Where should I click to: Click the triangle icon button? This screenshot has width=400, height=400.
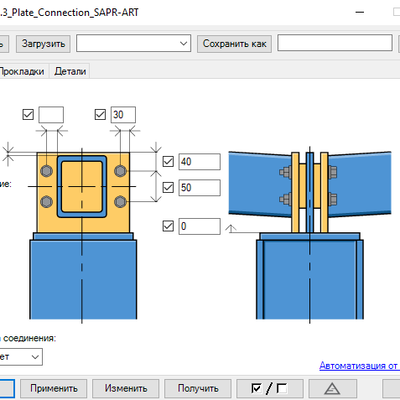coord(332,388)
